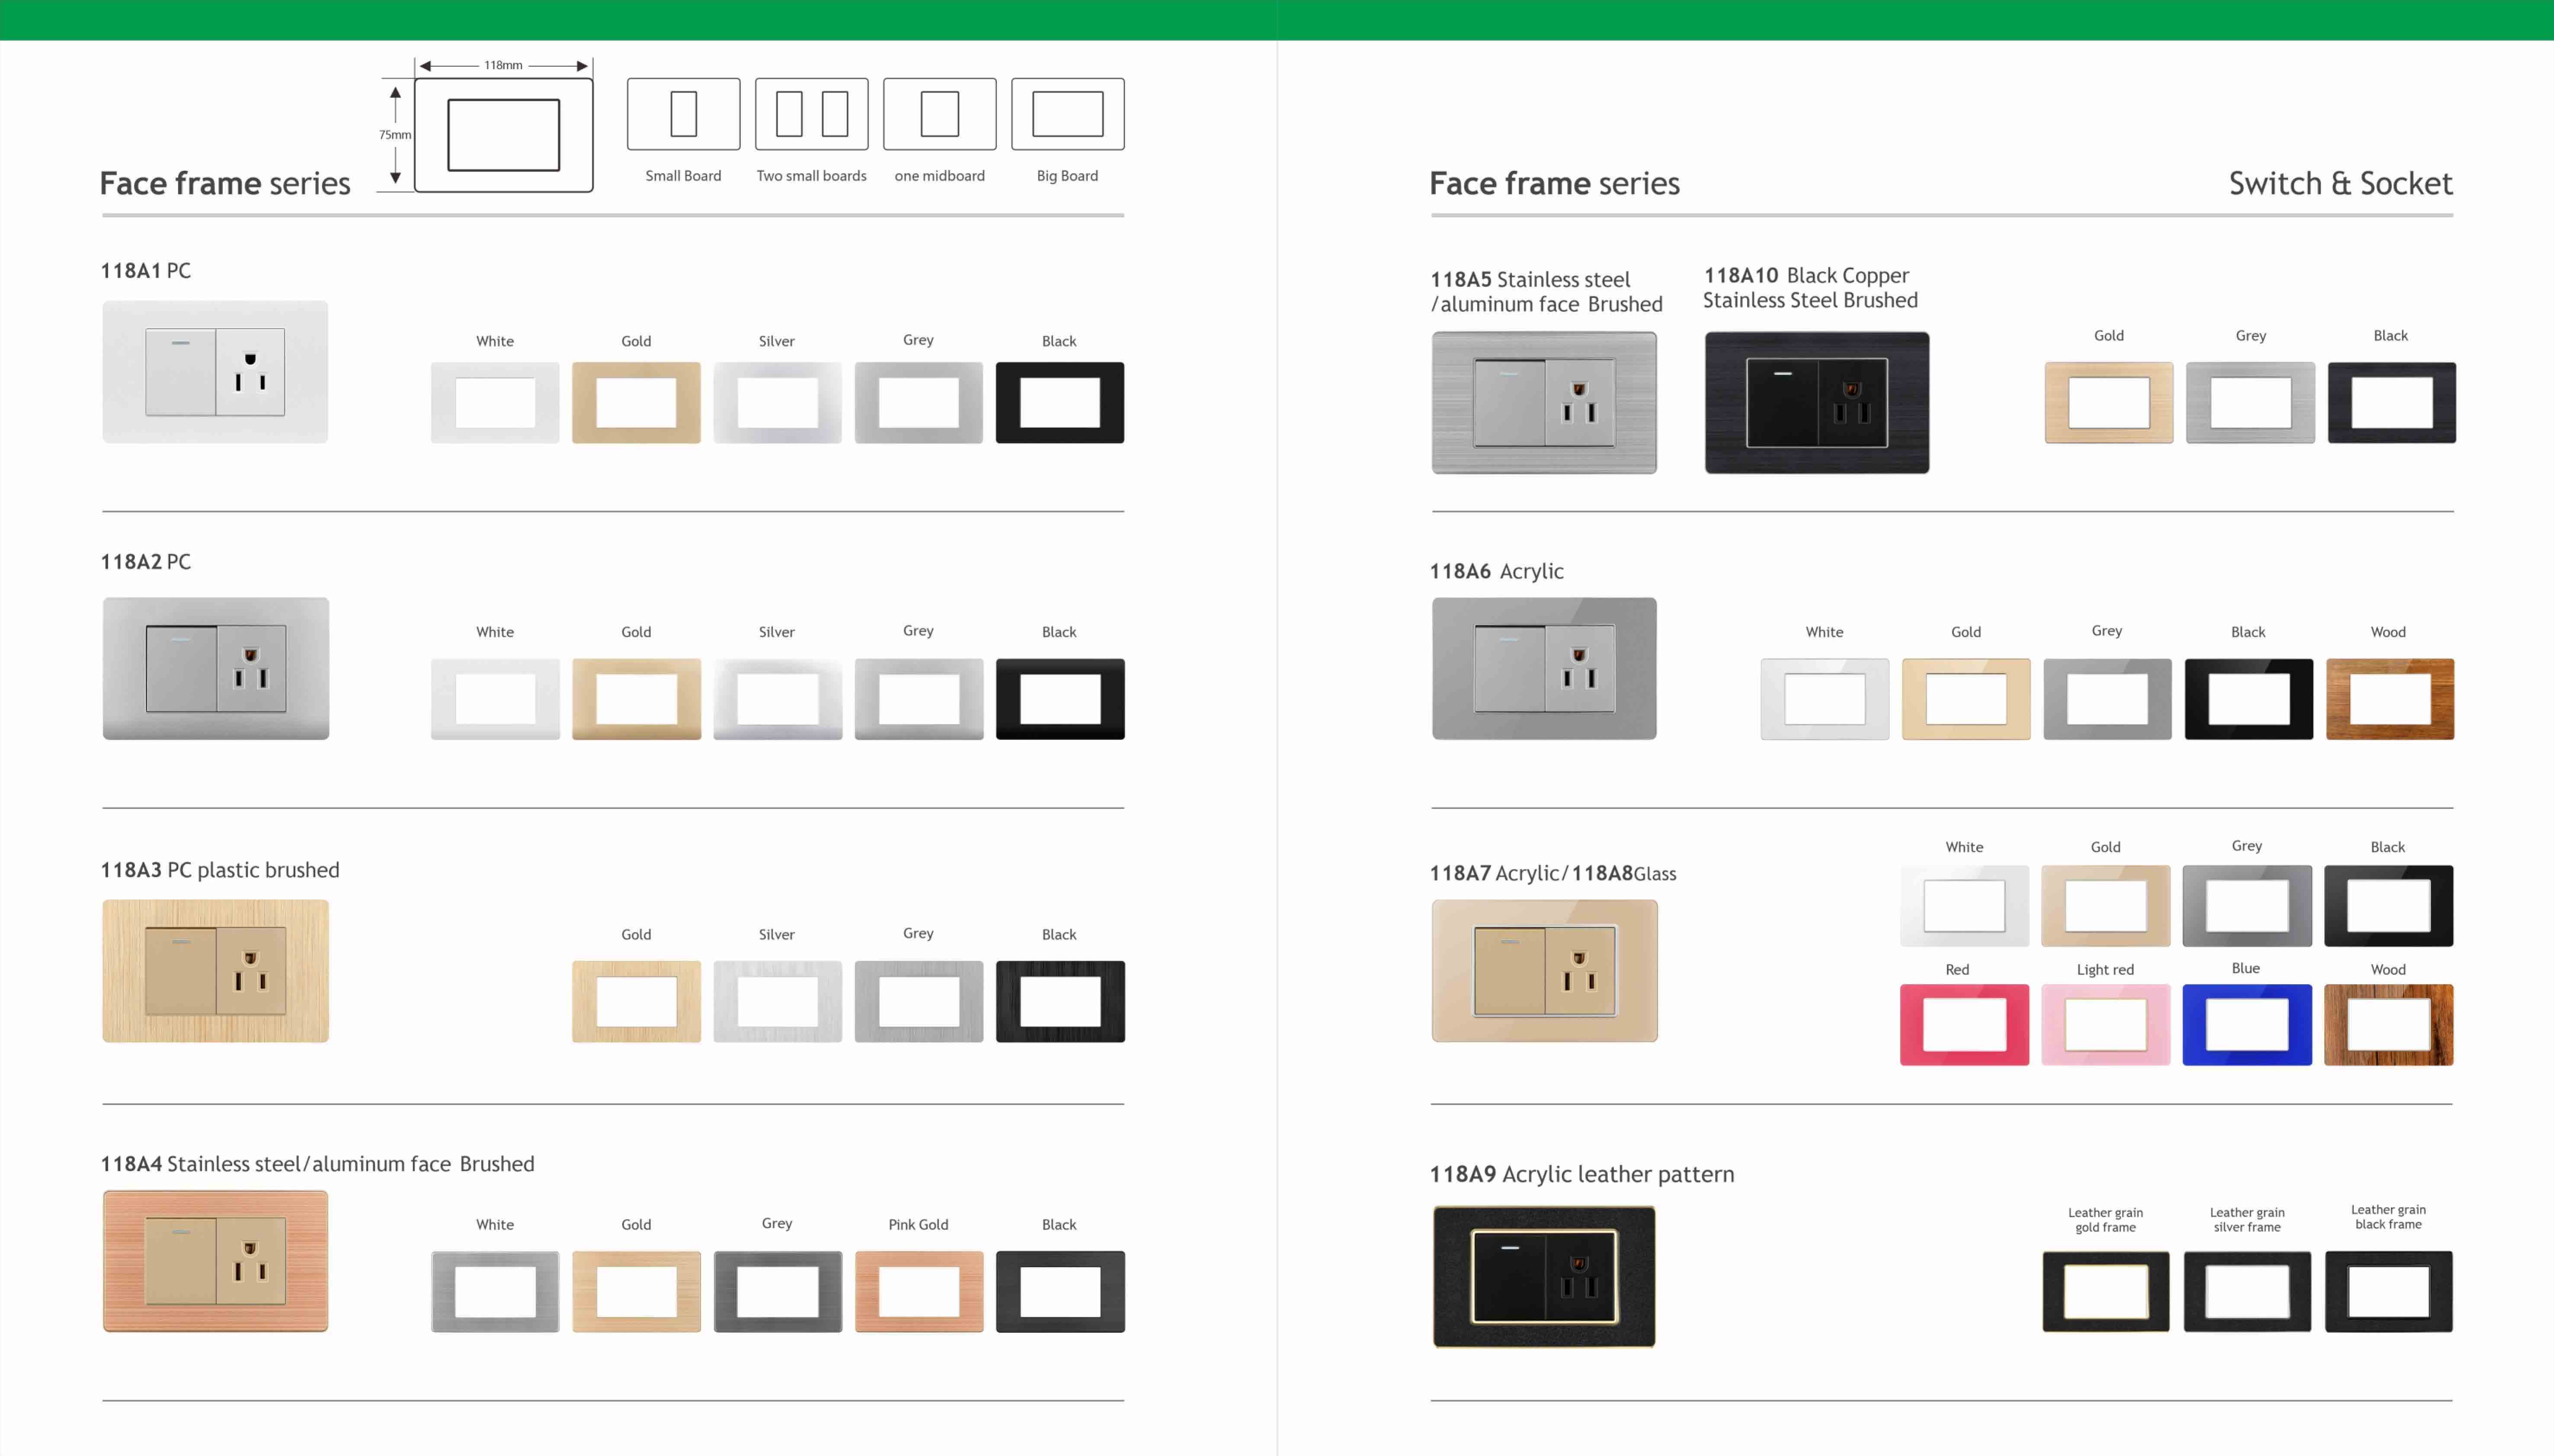Select the 118A3 PC plastic brushed product photo

pyautogui.click(x=215, y=971)
